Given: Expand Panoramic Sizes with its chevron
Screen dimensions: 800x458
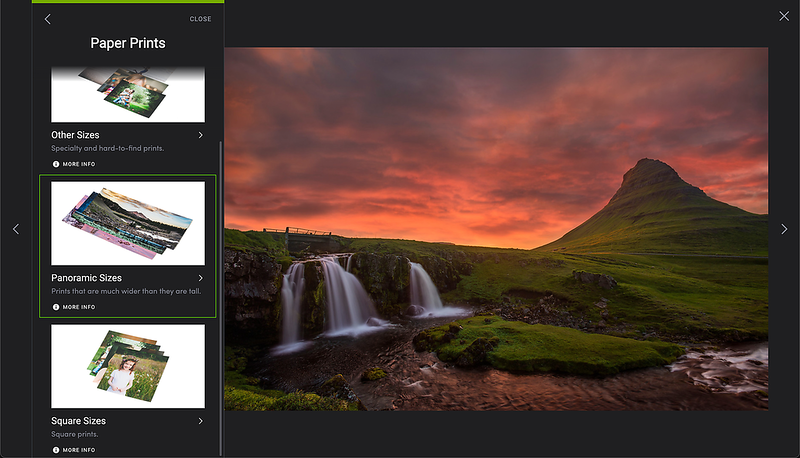Looking at the screenshot, I should click(201, 278).
